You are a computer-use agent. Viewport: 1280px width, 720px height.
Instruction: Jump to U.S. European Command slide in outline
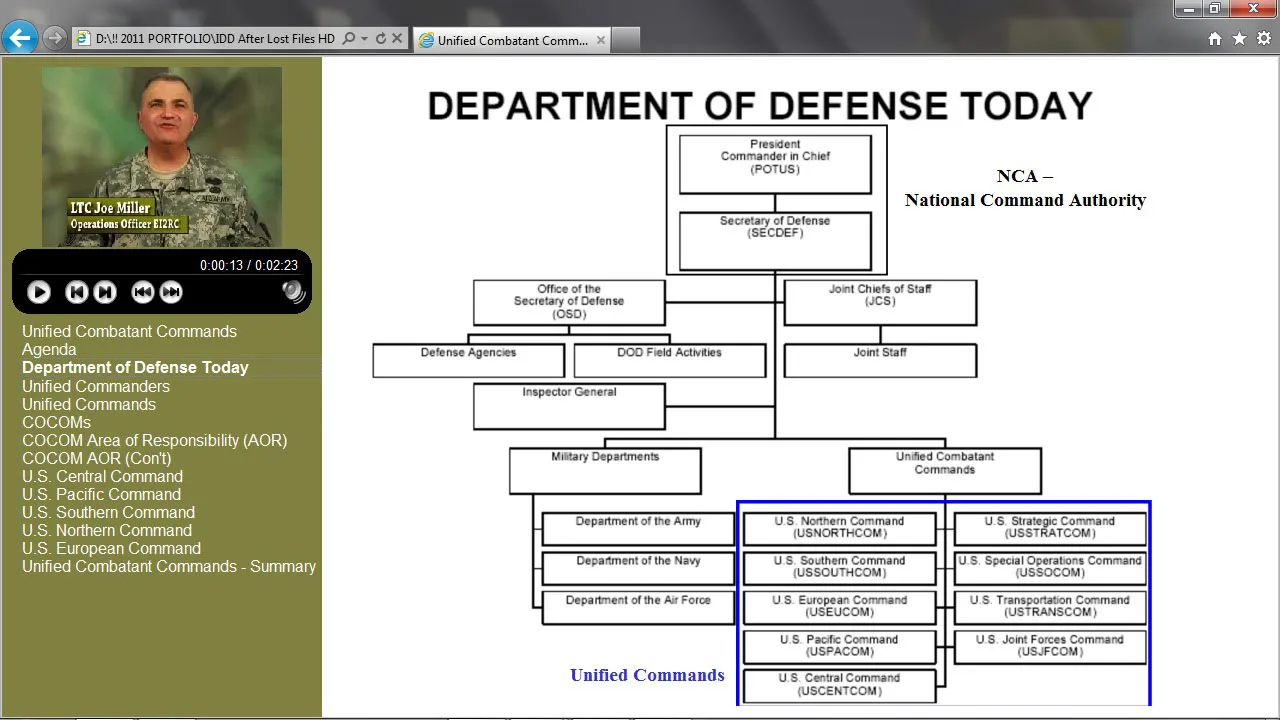[x=111, y=548]
